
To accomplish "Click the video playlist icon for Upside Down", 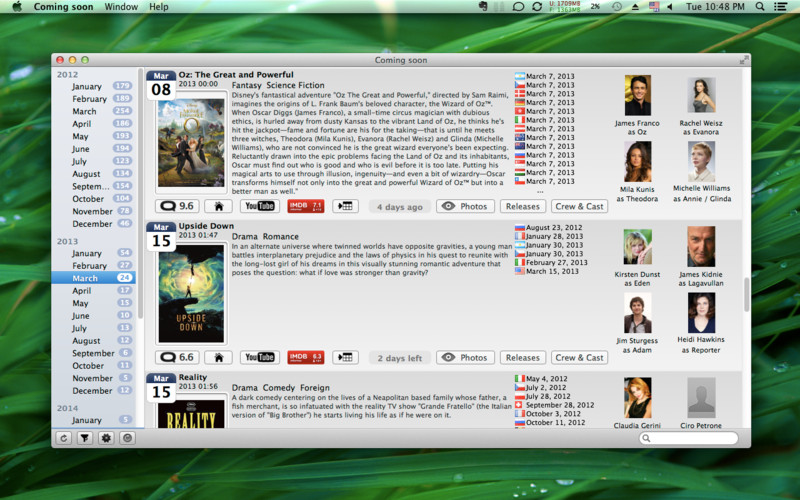I will point(345,357).
